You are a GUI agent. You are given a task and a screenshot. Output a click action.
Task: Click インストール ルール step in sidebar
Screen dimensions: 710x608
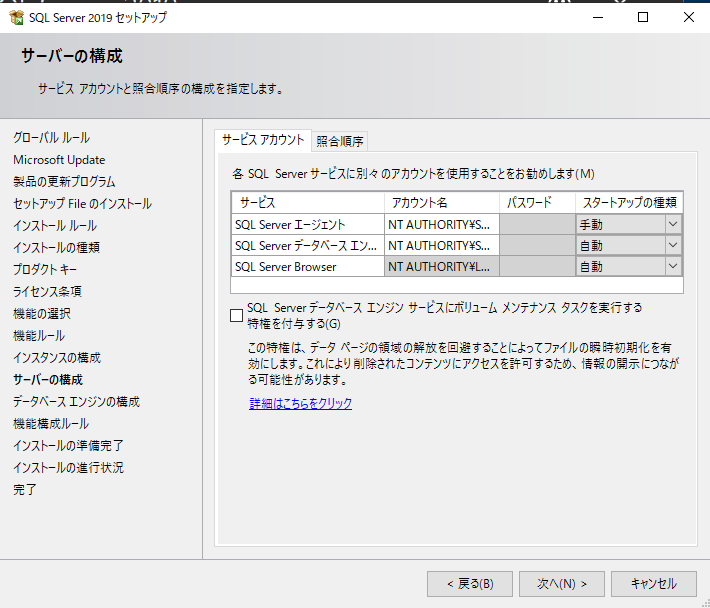click(54, 225)
